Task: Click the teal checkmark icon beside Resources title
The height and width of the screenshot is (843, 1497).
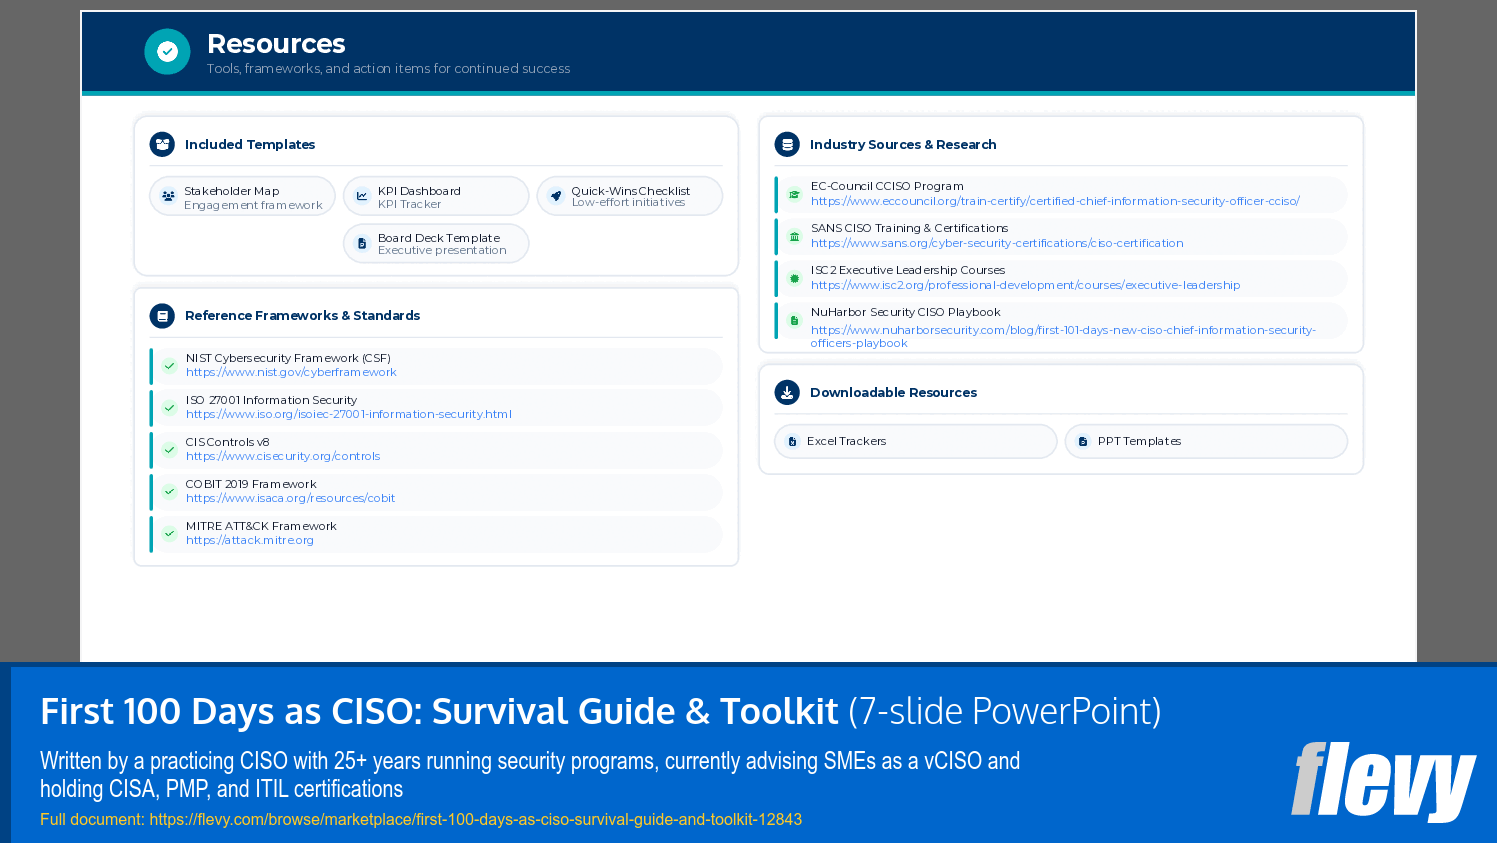Action: pos(167,51)
